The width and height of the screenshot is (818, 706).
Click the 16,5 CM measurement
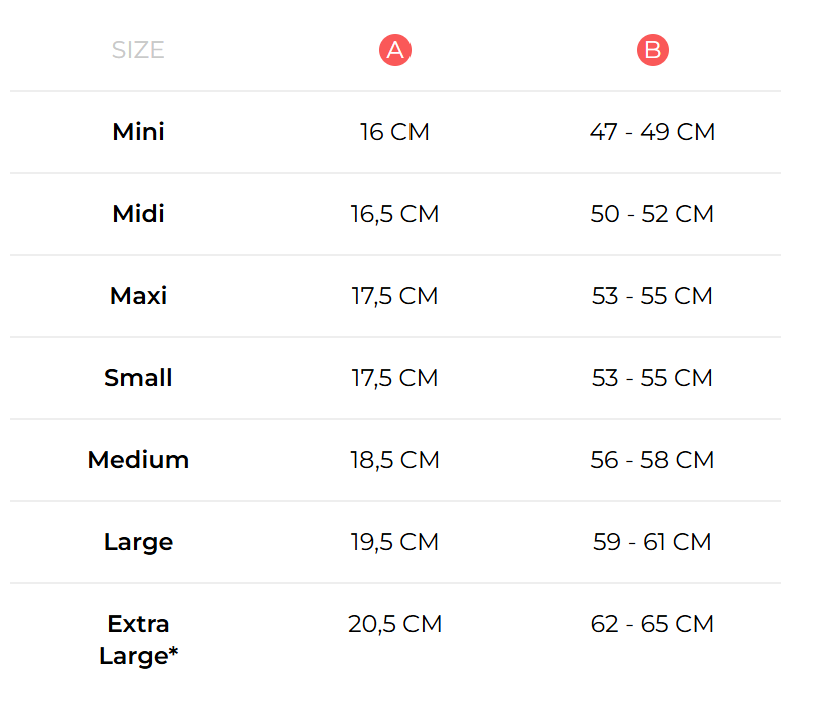pyautogui.click(x=395, y=214)
